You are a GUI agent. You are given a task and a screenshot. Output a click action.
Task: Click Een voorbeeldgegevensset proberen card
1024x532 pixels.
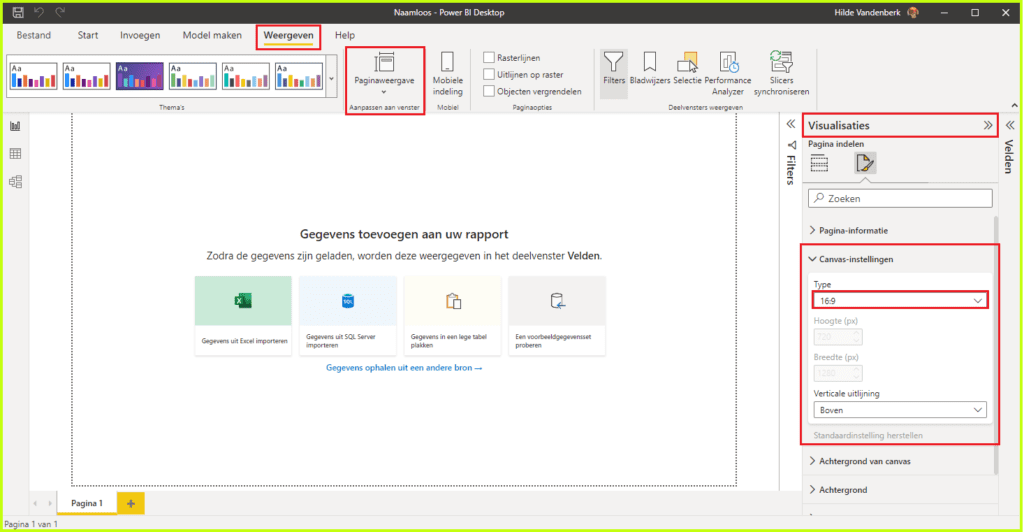click(x=557, y=316)
